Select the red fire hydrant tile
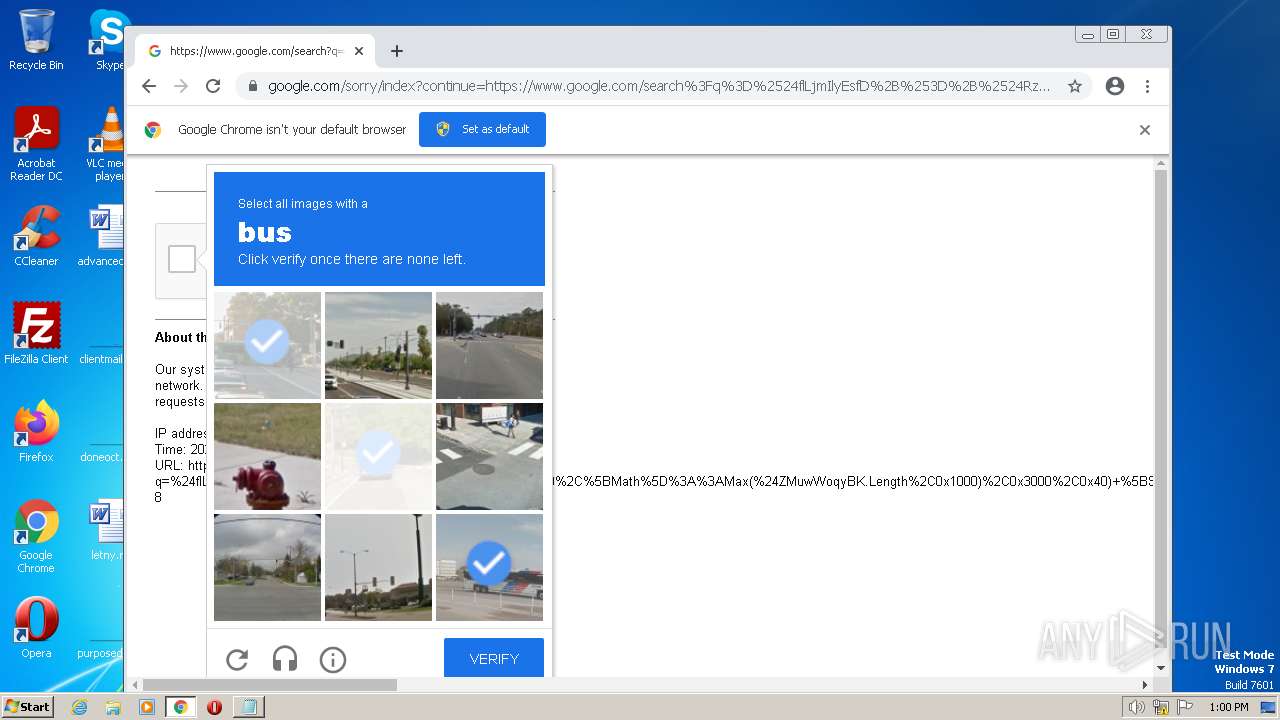 pos(267,456)
